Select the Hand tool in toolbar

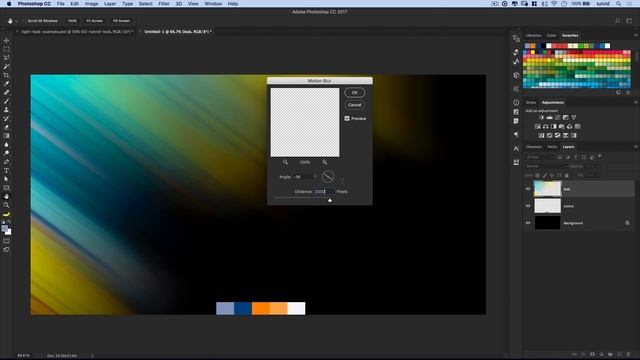(7, 196)
